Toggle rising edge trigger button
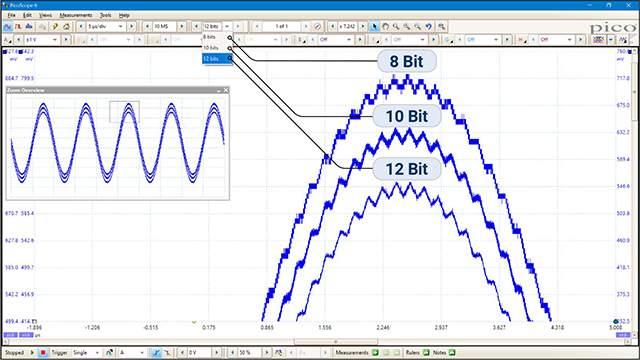This screenshot has height=360, width=640. click(x=156, y=352)
